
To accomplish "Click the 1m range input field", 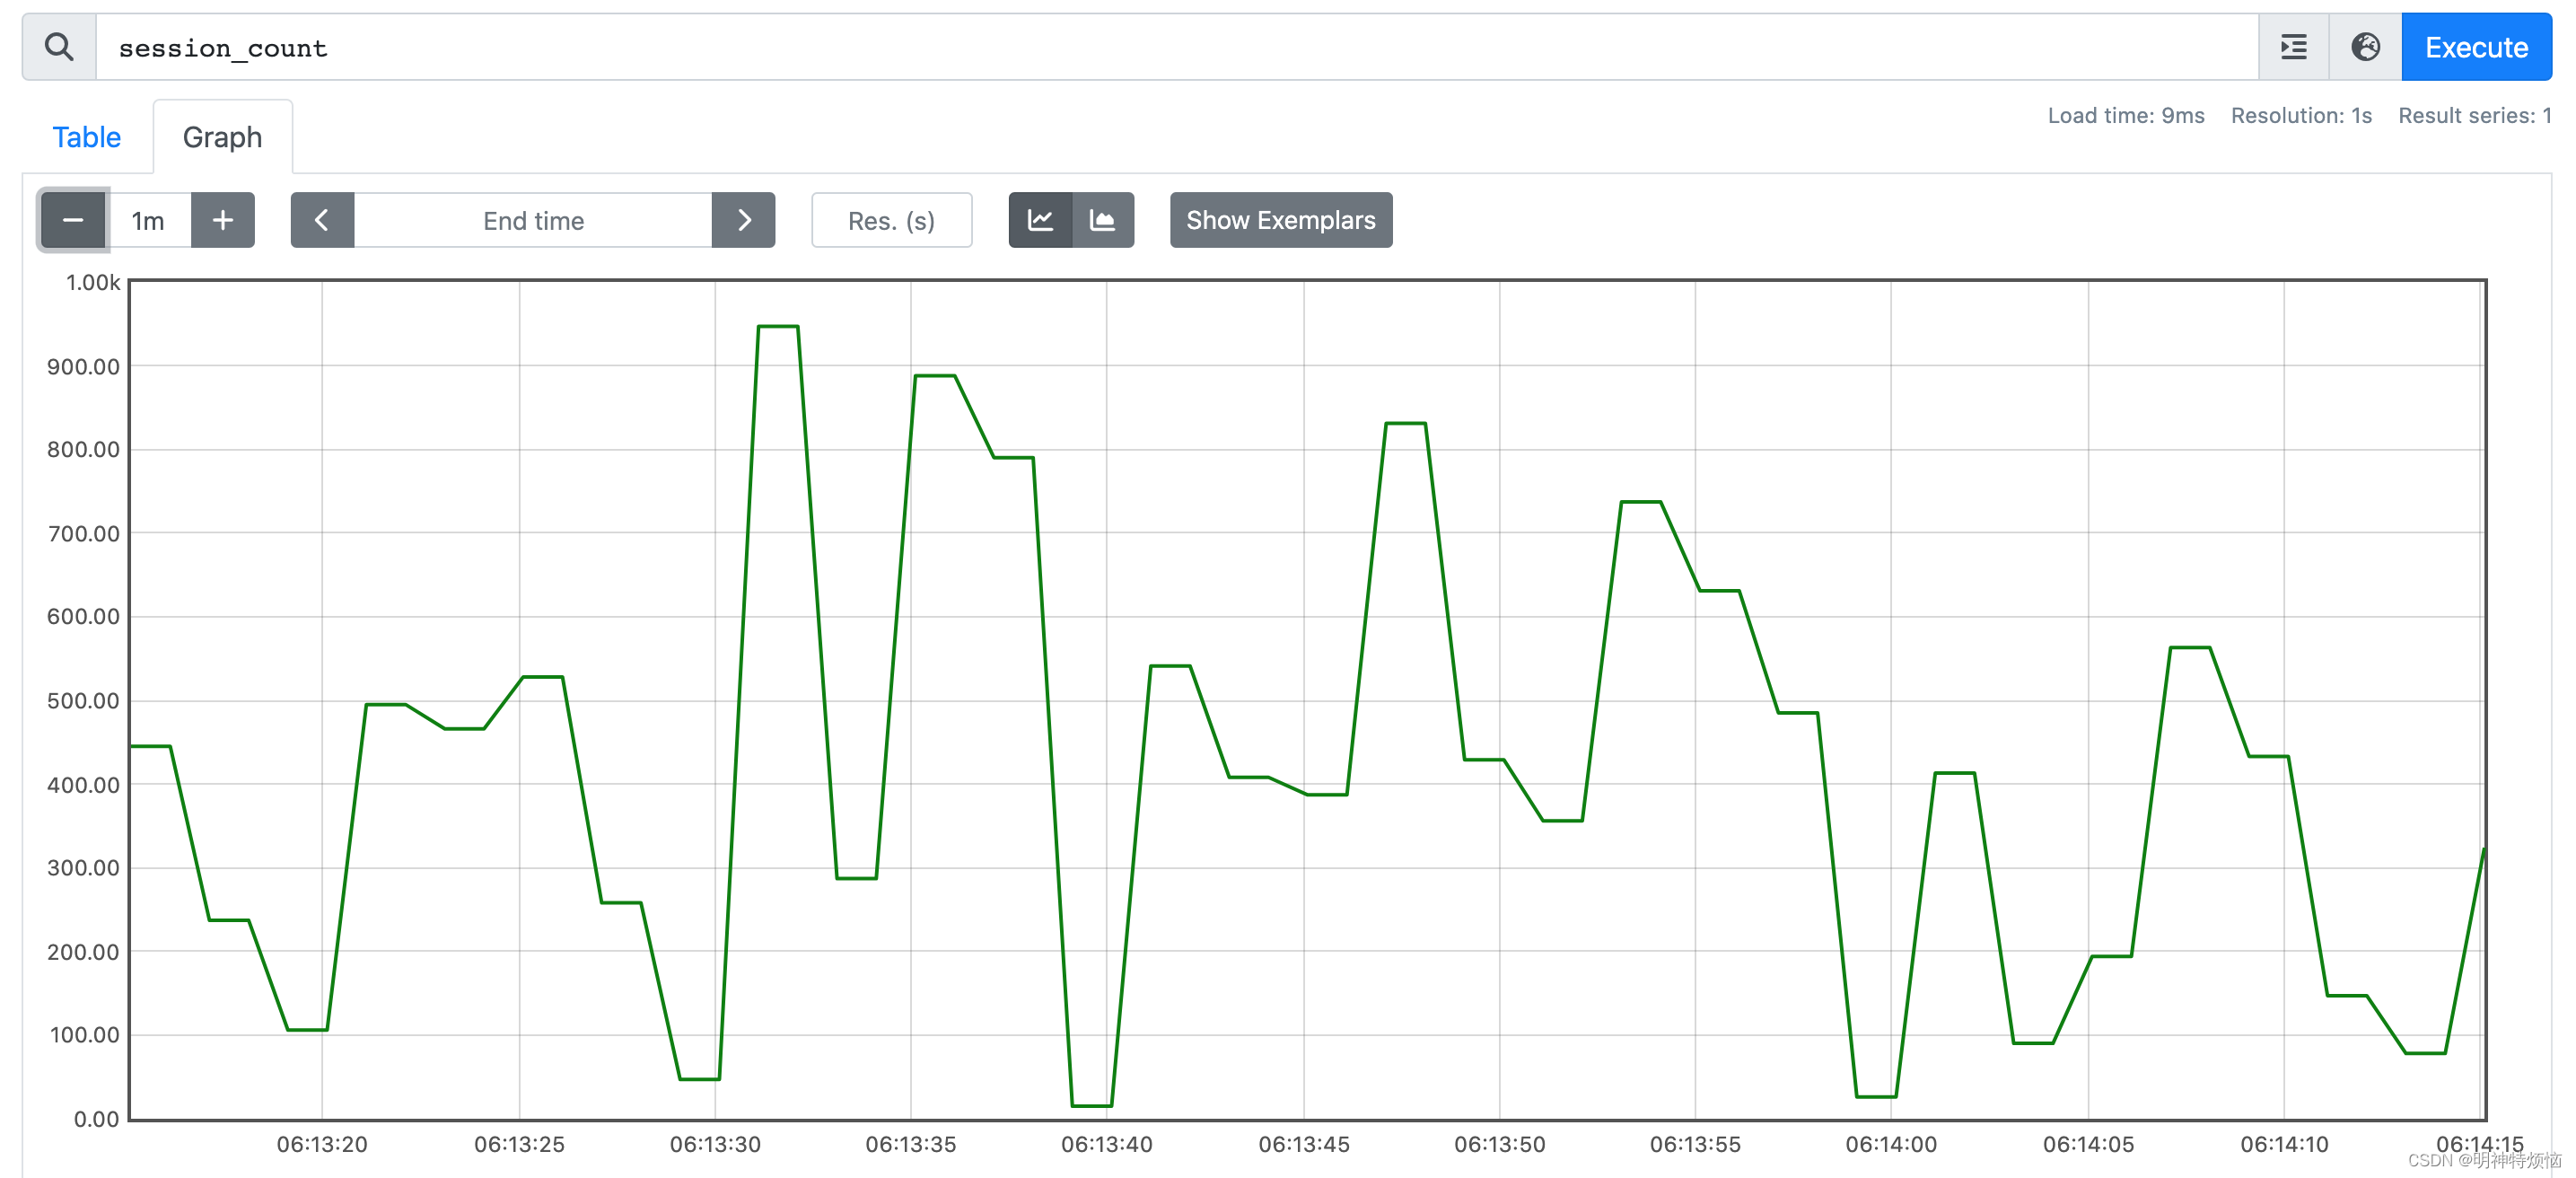I will [148, 220].
